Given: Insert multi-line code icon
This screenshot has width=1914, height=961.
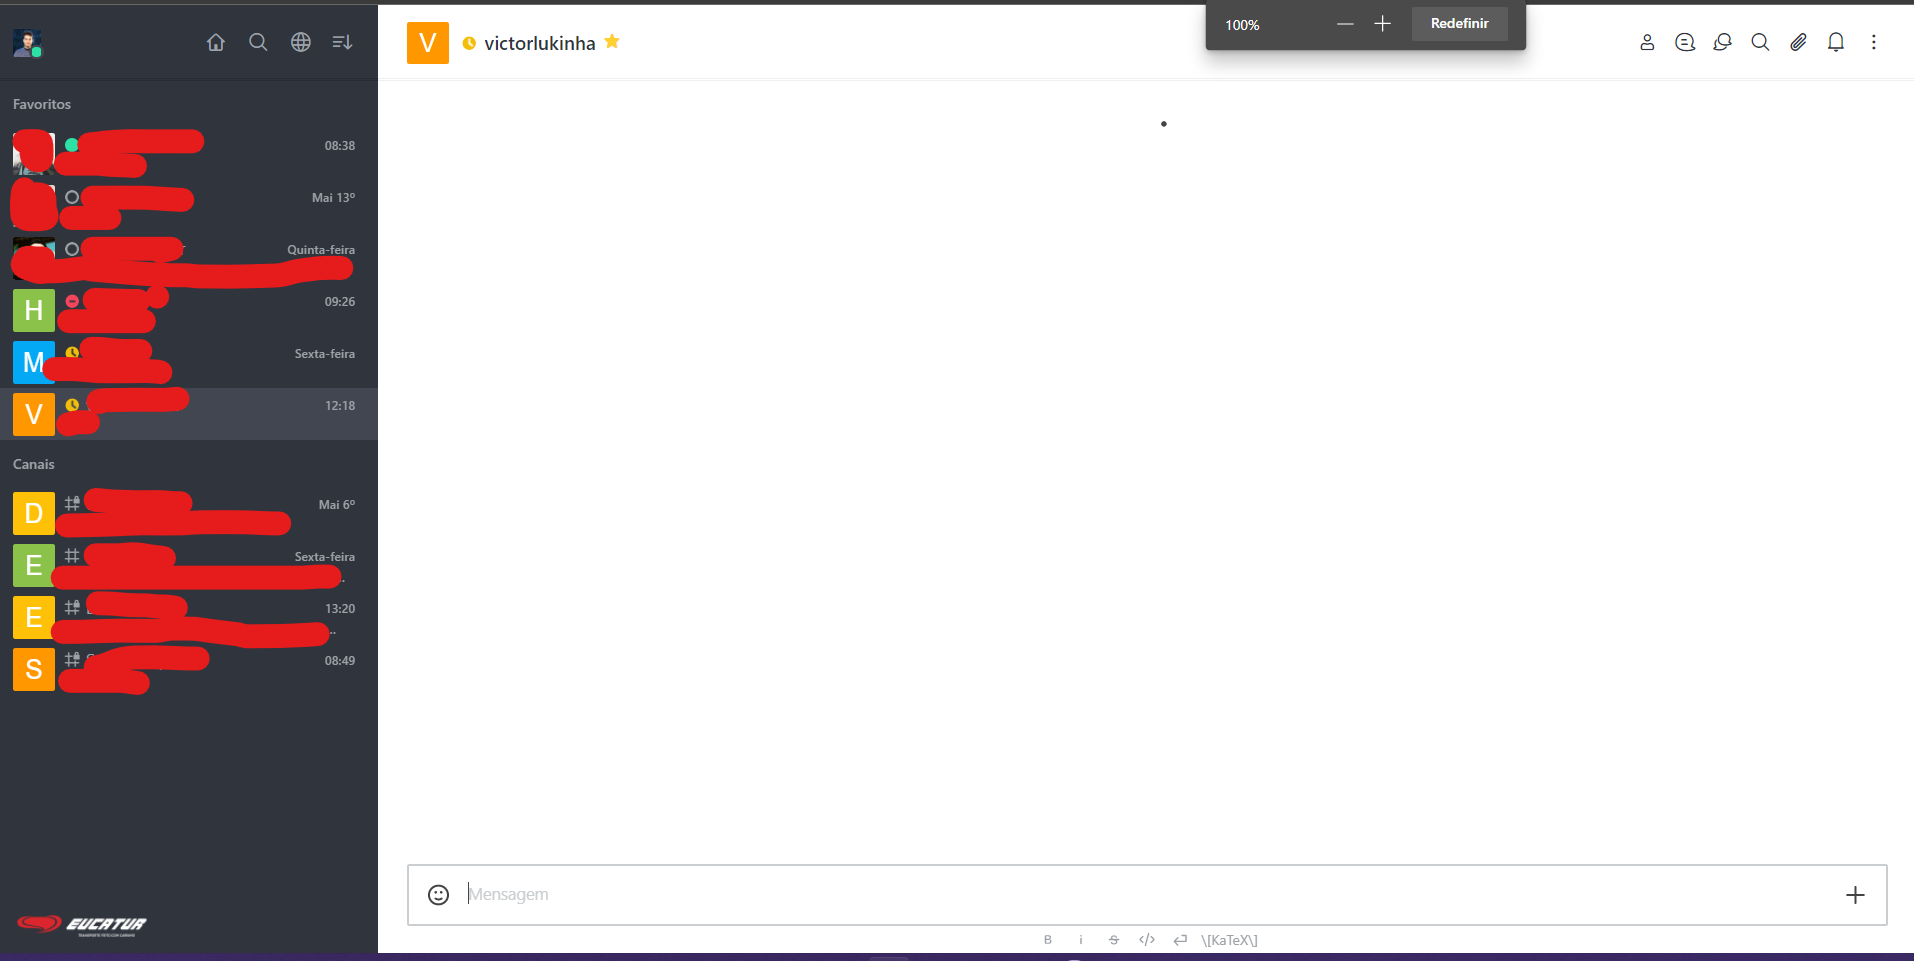Looking at the screenshot, I should [x=1180, y=940].
